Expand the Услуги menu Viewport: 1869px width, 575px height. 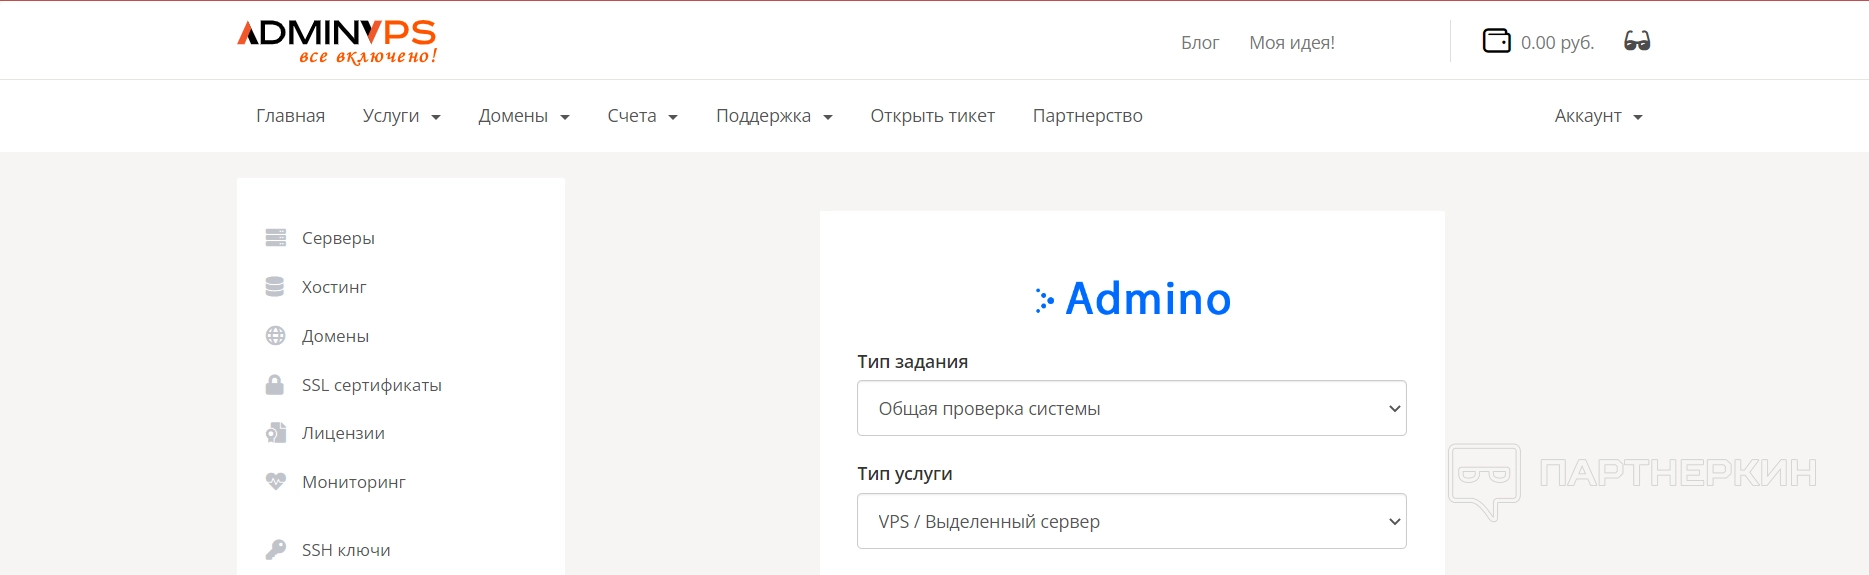(x=401, y=116)
